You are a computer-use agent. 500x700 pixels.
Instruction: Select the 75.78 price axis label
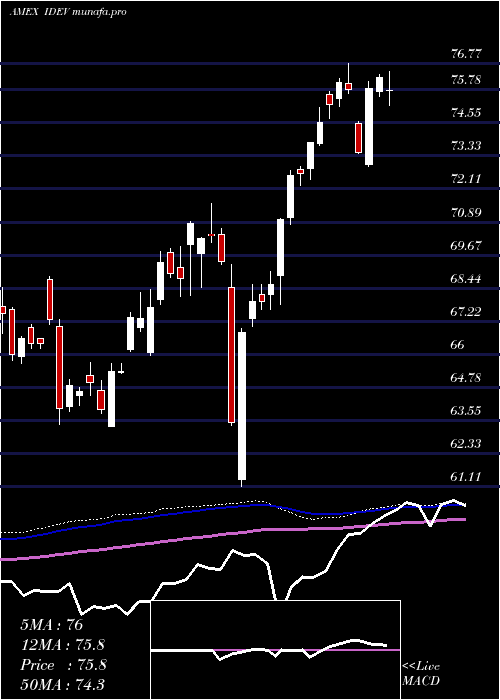tap(466, 80)
